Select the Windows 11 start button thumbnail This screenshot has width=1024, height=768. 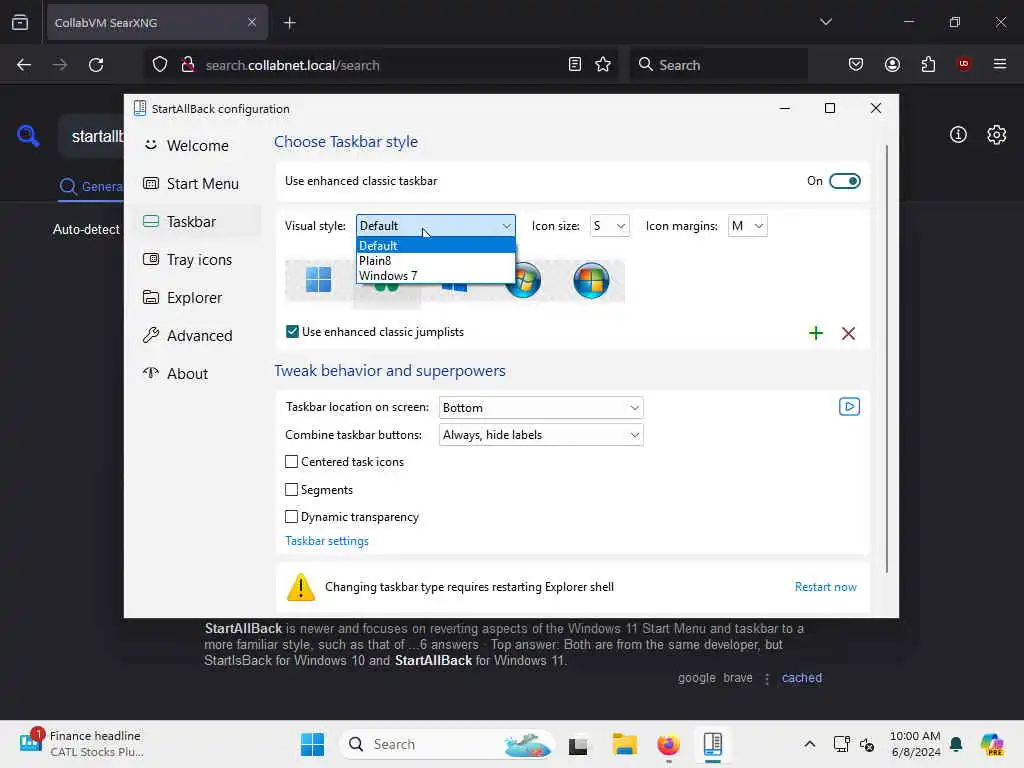(x=319, y=280)
